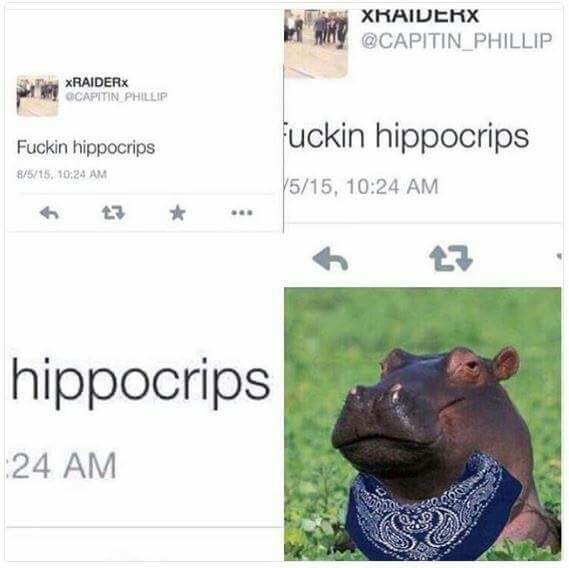Click the enlarged 10:24 AM timestamp on the right
Viewport: 569px width, 568px height.
click(361, 187)
